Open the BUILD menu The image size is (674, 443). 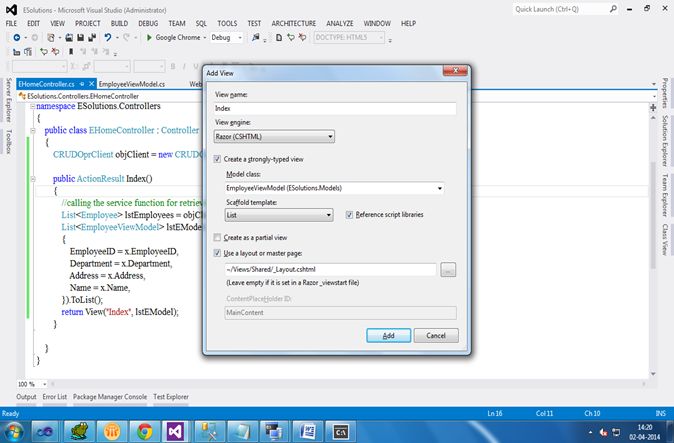tap(119, 24)
